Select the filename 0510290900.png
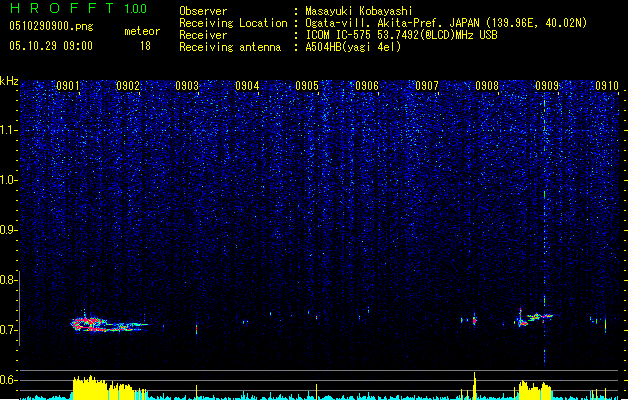The image size is (629, 400). 51,26
